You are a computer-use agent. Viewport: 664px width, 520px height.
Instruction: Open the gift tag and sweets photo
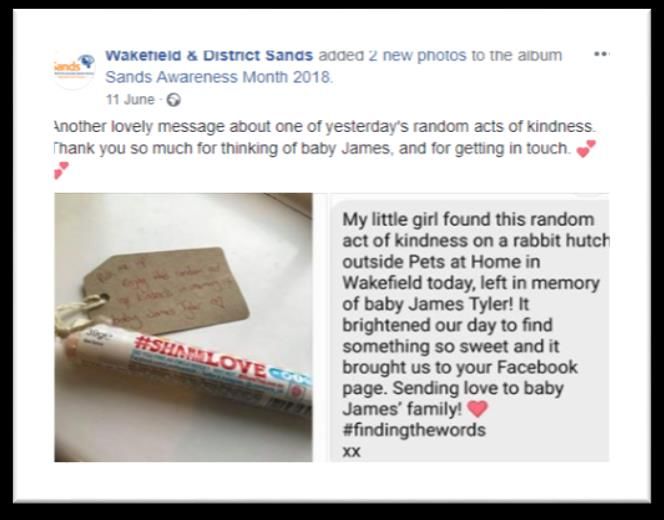pos(183,327)
